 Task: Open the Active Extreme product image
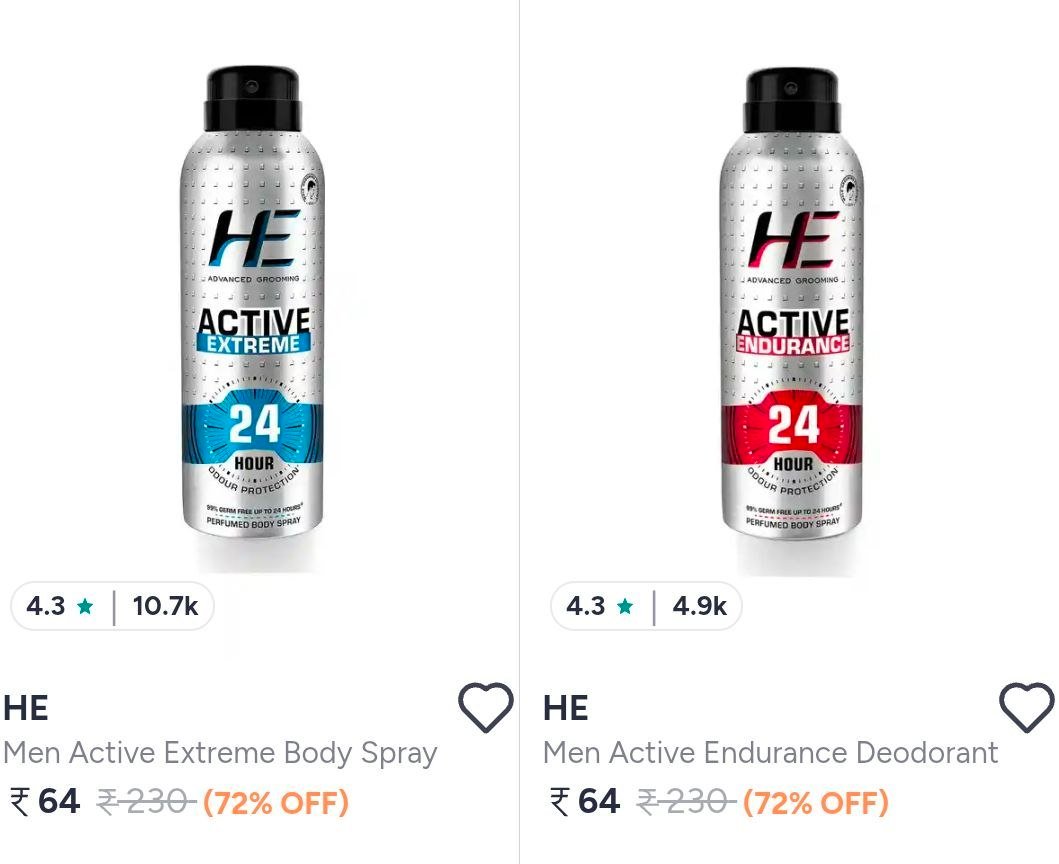(x=253, y=302)
